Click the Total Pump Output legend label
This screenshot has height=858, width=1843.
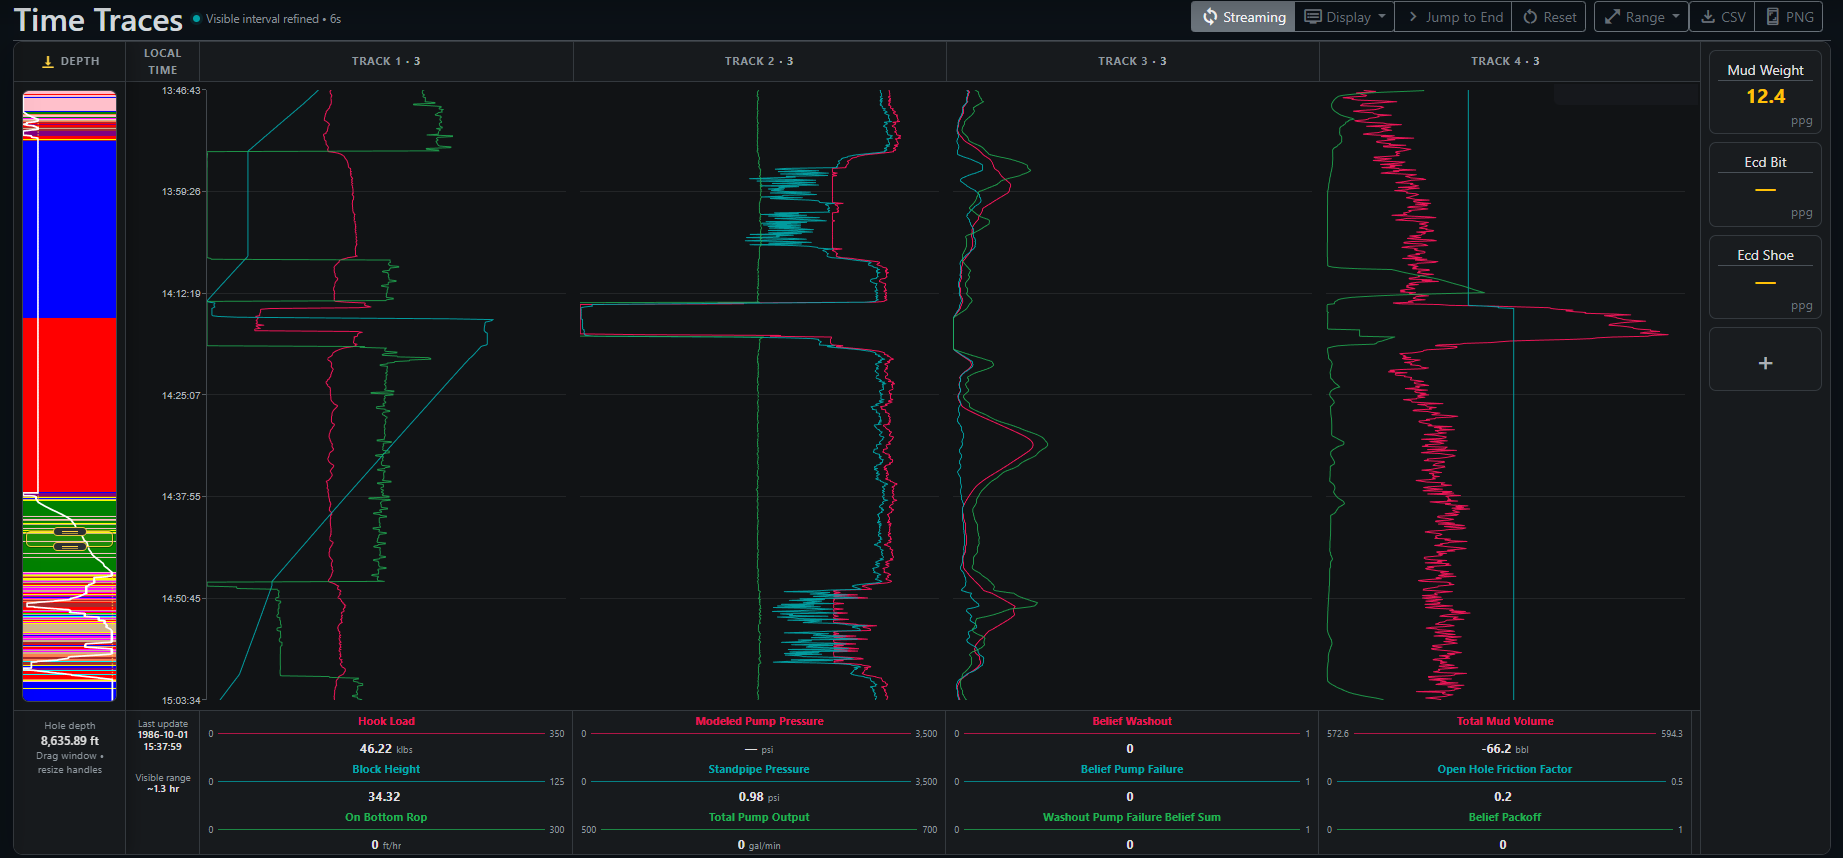[x=759, y=817]
